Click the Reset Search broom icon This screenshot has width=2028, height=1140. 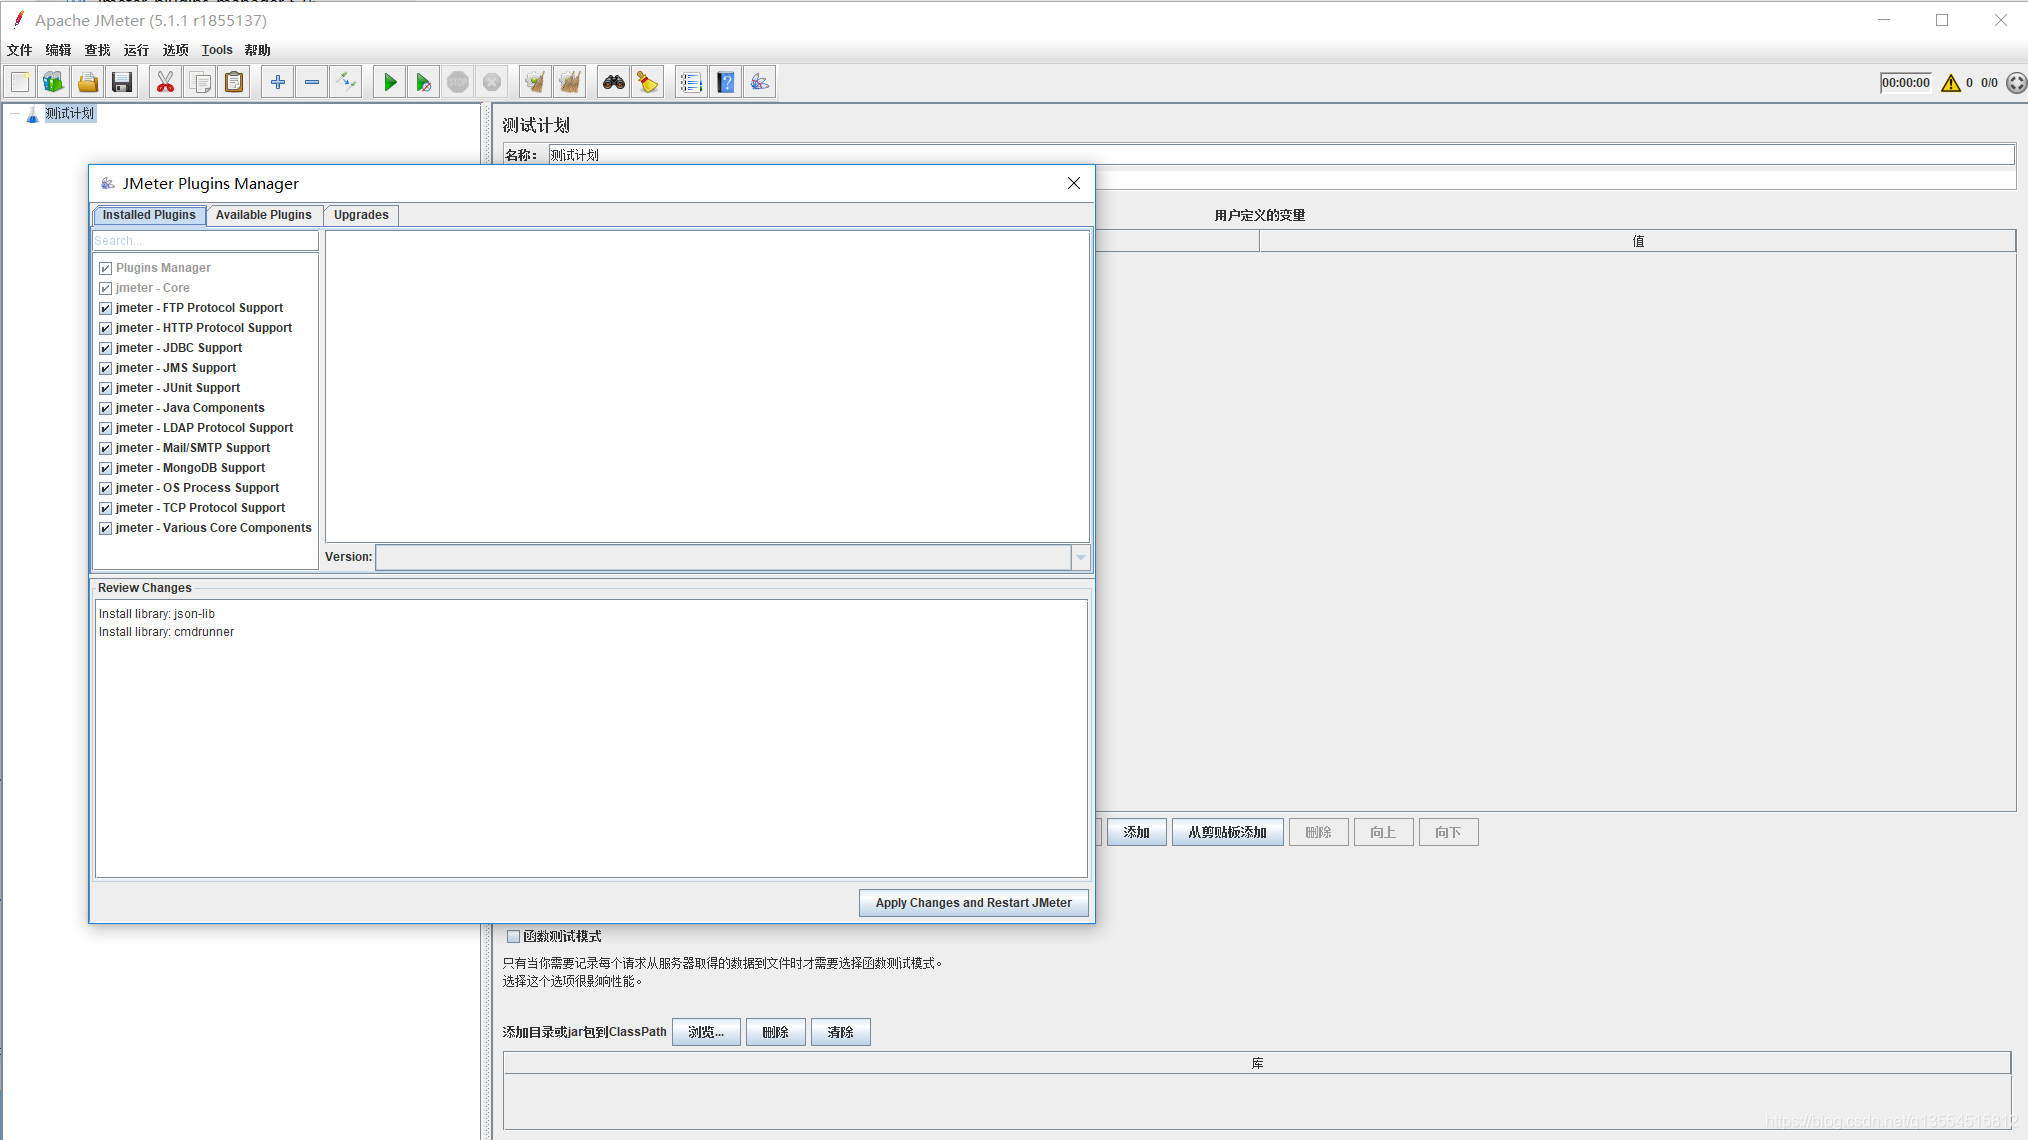[x=648, y=82]
